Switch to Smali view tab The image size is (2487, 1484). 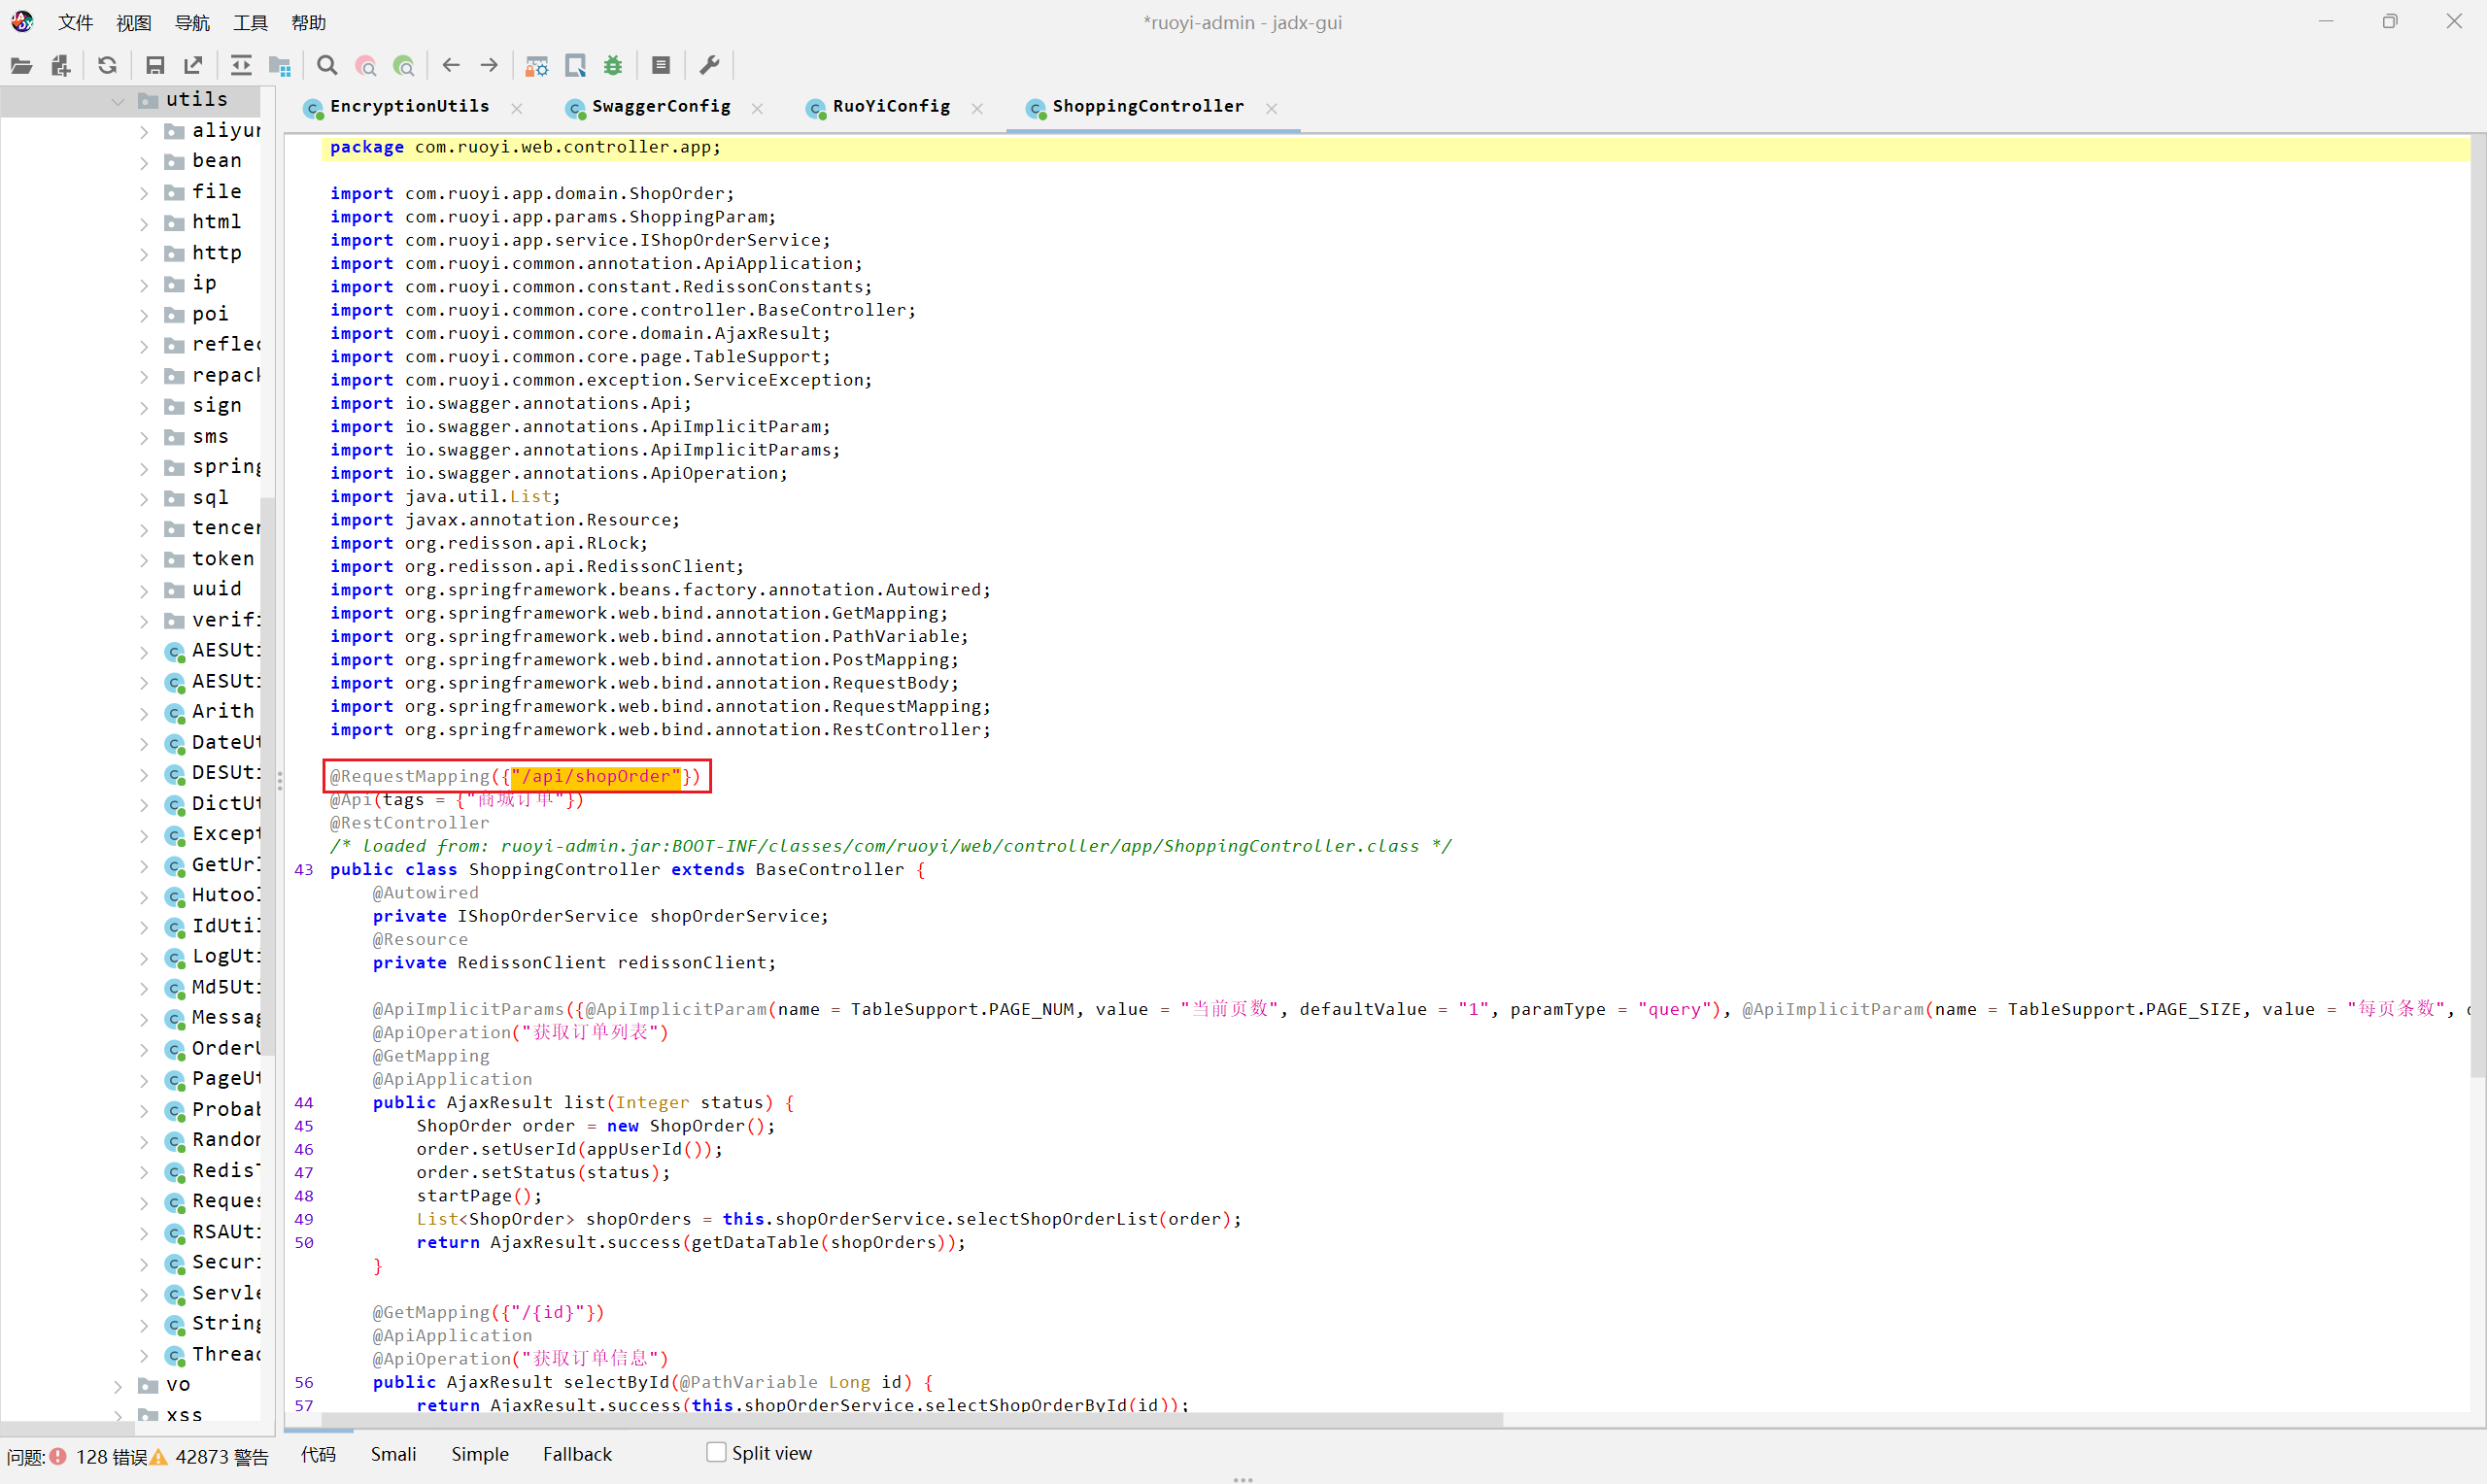[393, 1454]
